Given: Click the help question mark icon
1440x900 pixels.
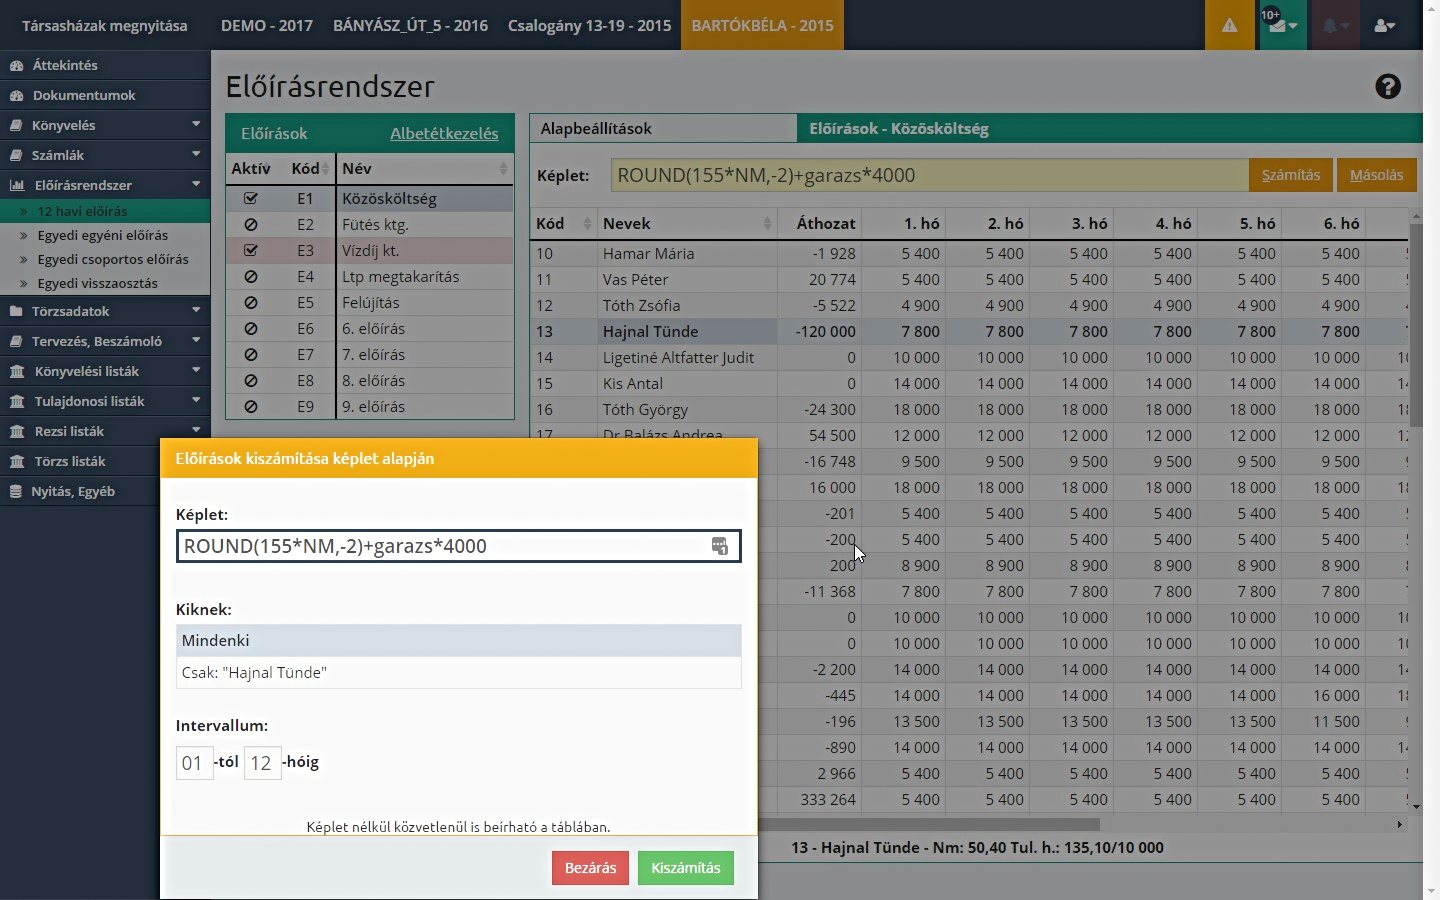Looking at the screenshot, I should [x=1387, y=87].
